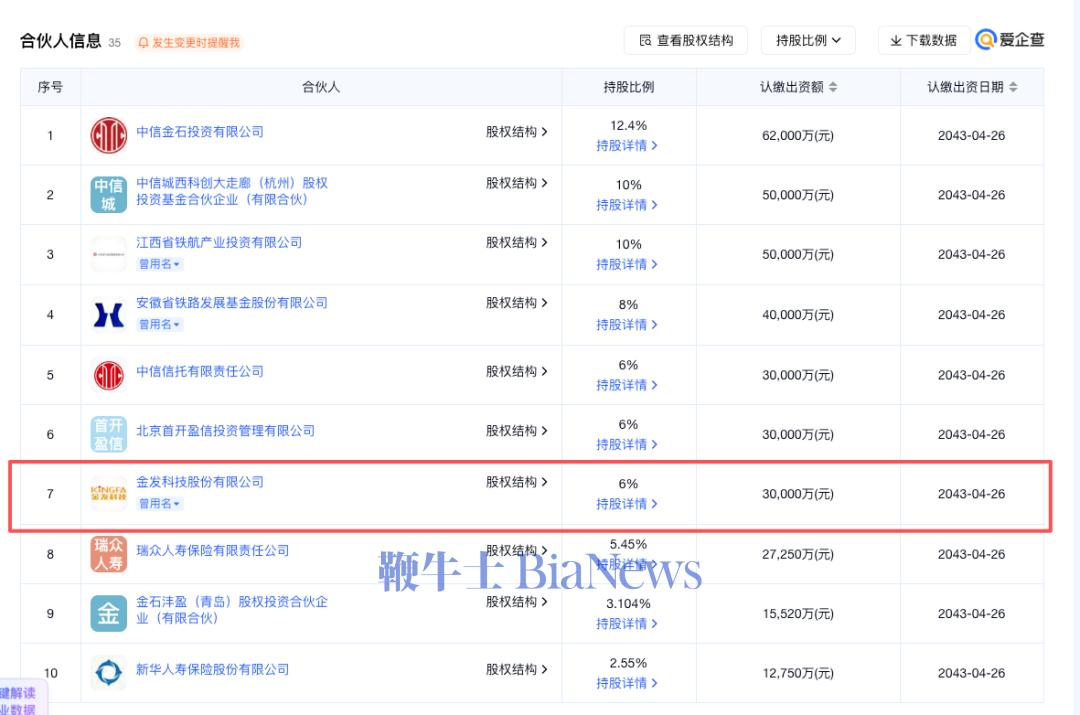Click the 发生变更时提醒我 reminder button
Viewport: 1080px width, 715px height.
pos(189,43)
